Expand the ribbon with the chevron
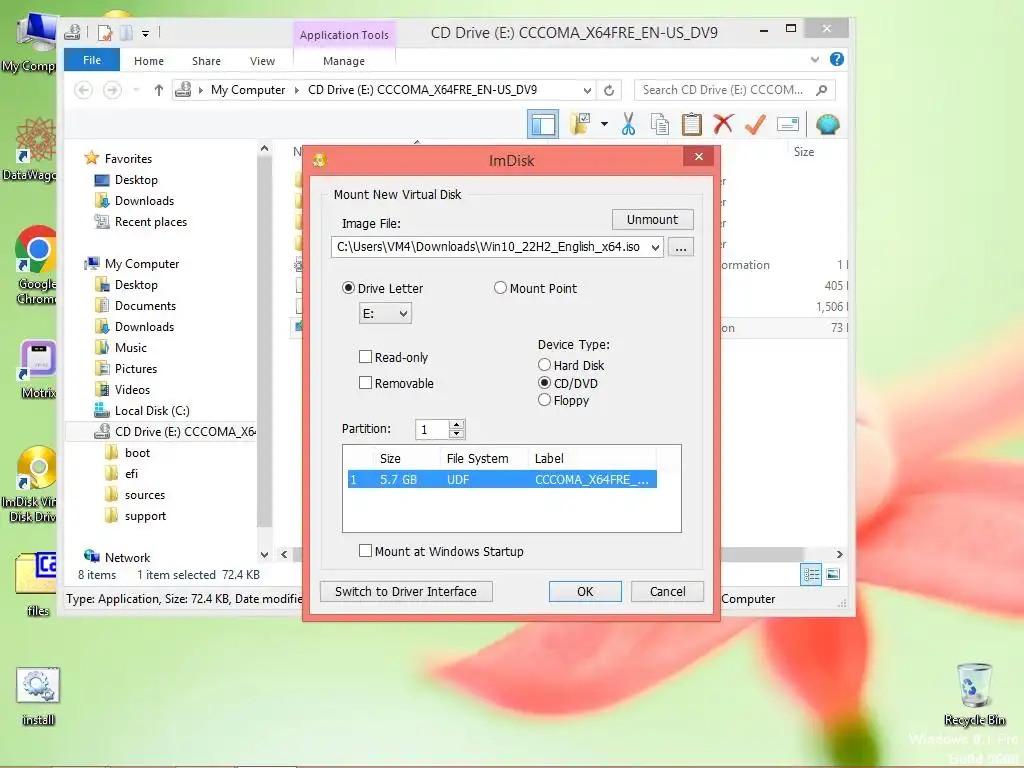 [814, 59]
